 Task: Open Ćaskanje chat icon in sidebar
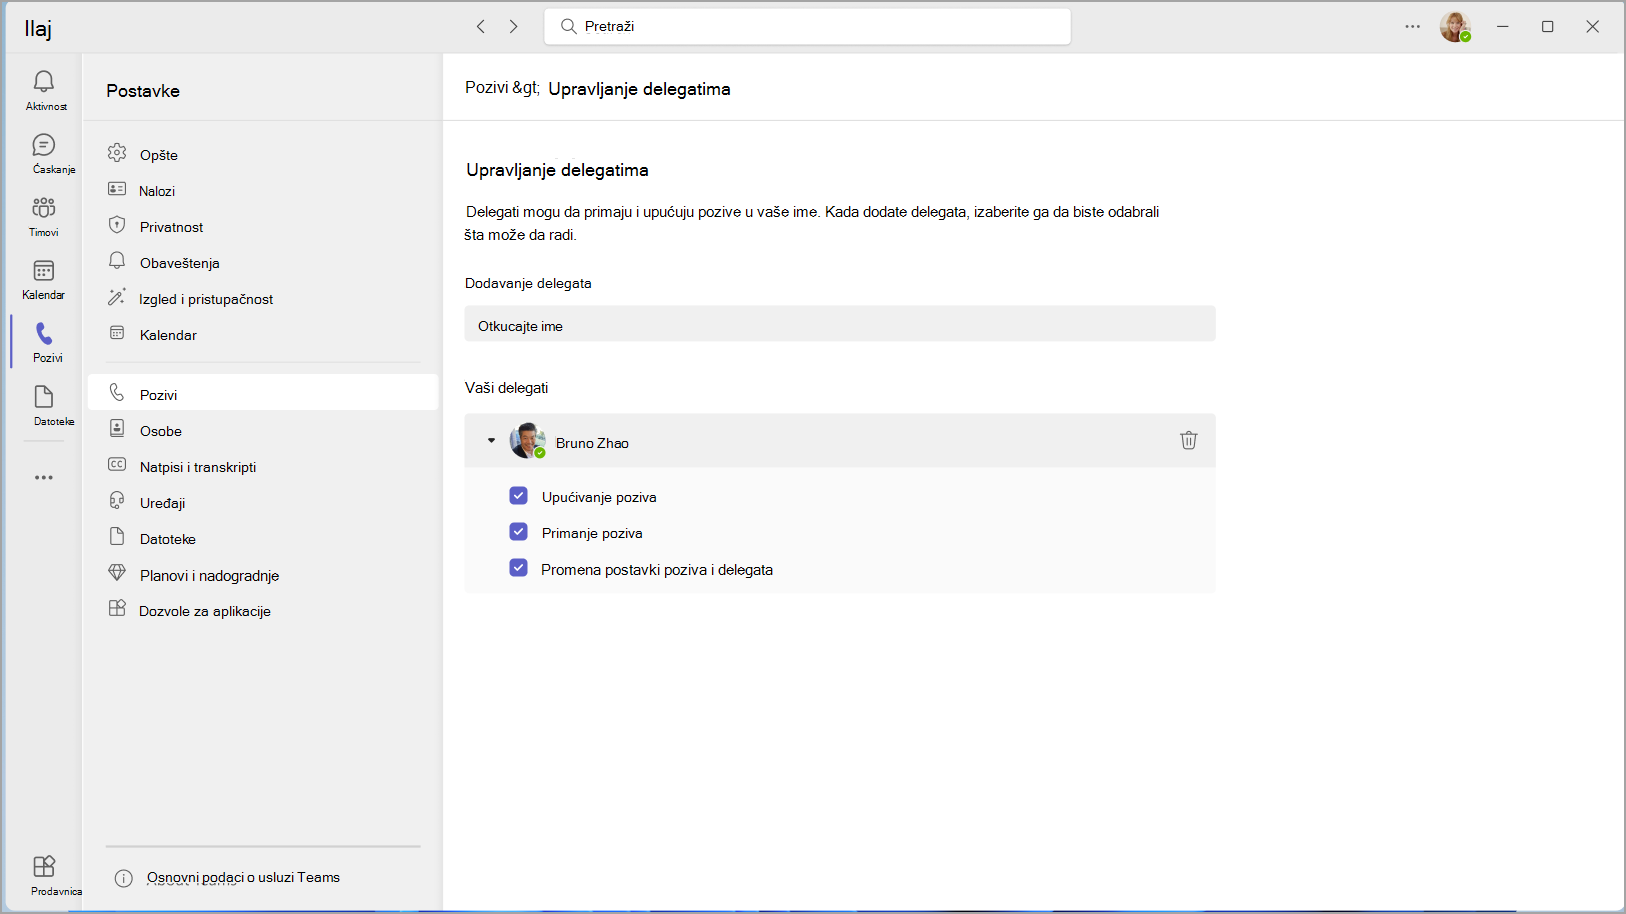[44, 145]
